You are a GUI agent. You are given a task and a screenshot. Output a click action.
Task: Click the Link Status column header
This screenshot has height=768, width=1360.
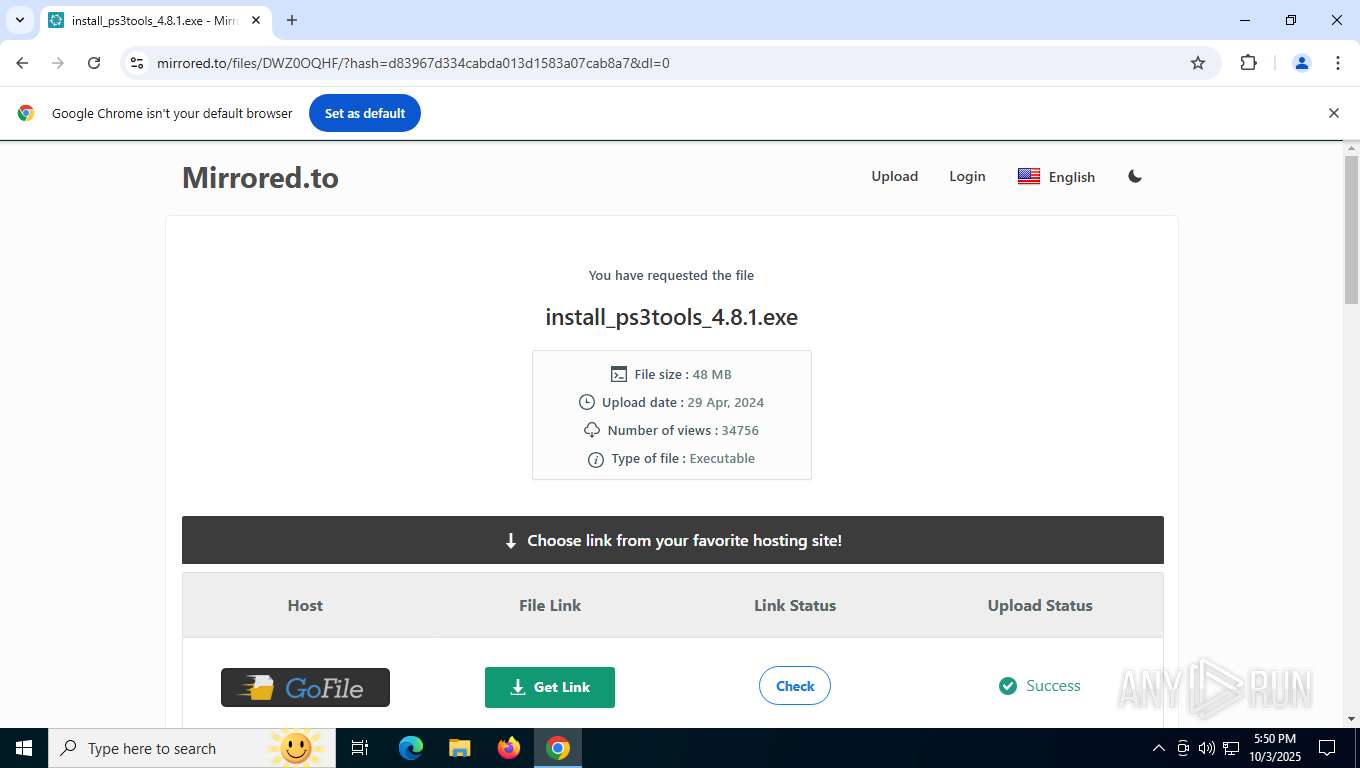795,605
